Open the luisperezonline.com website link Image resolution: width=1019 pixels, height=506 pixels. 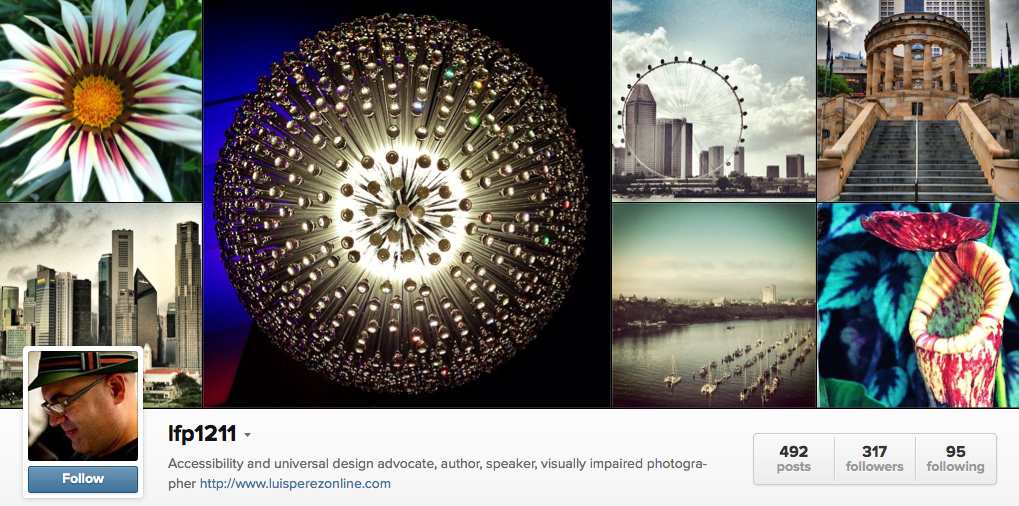pyautogui.click(x=295, y=483)
